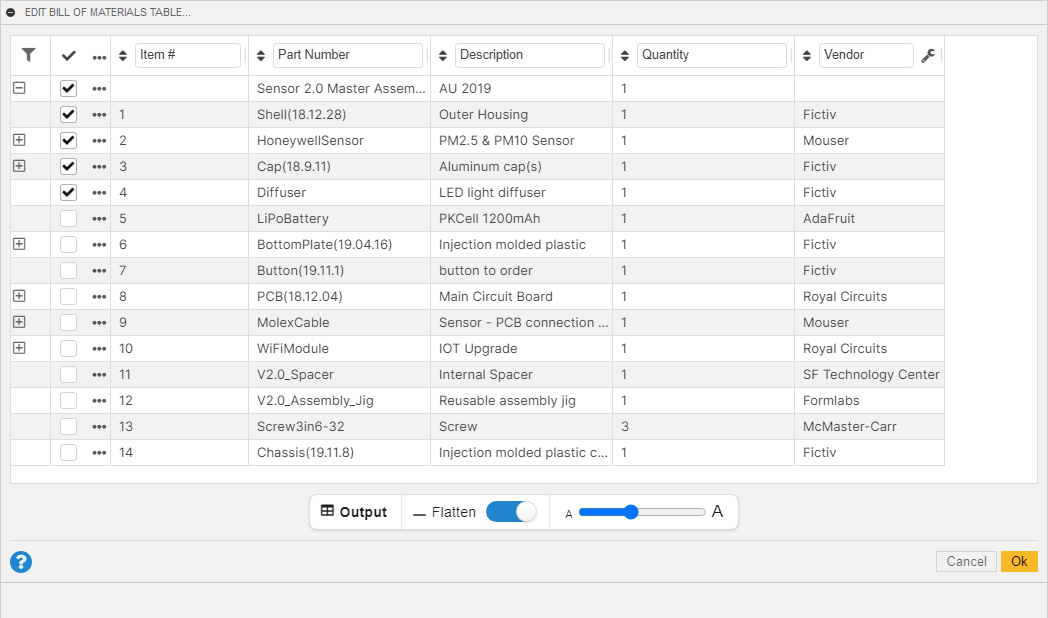The image size is (1048, 618).
Task: Check the box for PCB(18.12.04) row
Action: click(x=68, y=297)
